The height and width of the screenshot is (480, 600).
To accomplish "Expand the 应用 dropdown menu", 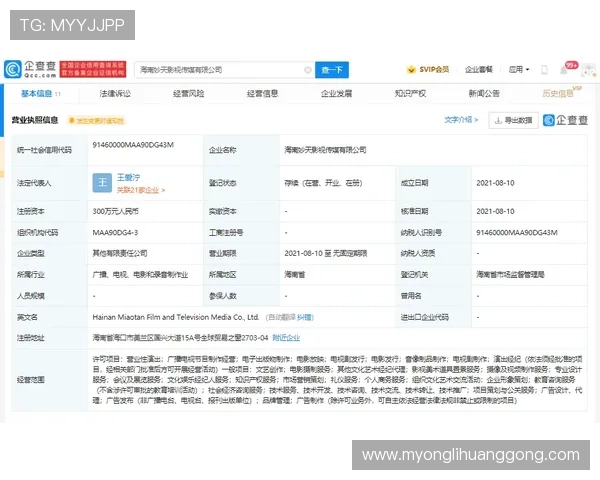I will (518, 70).
